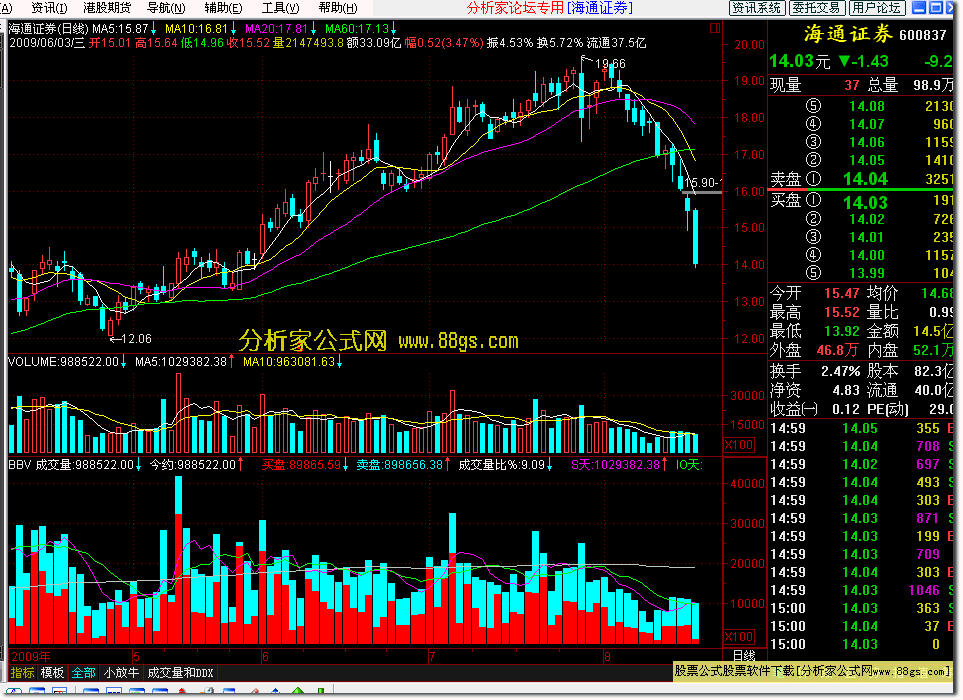Image resolution: width=963 pixels, height=700 pixels.
Task: Open the 帮助(H) menu
Action: (338, 8)
